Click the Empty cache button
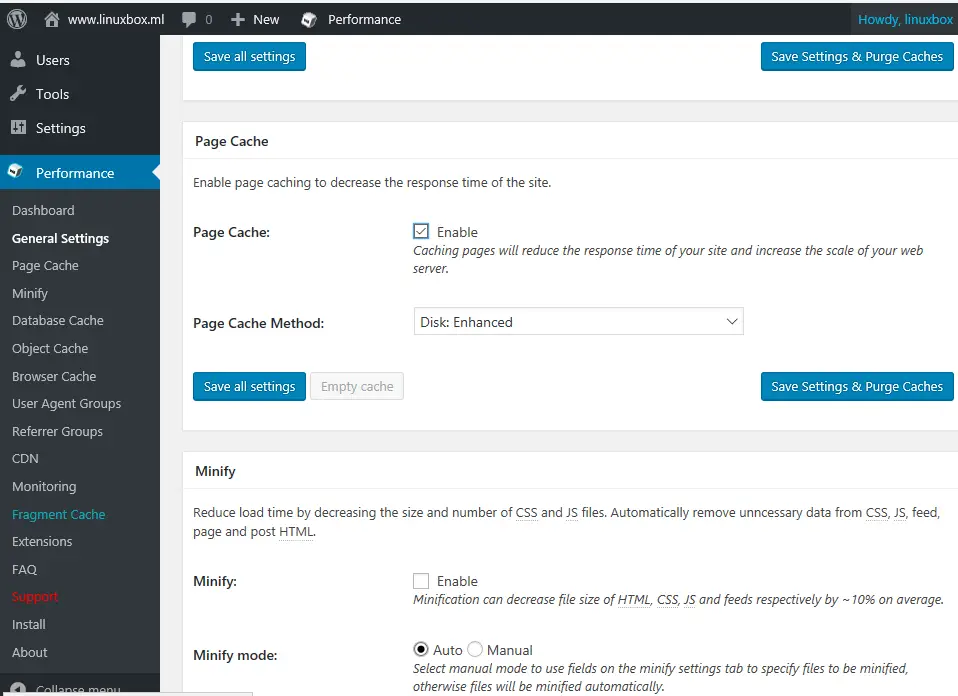Screen dimensions: 958x696 [356, 386]
